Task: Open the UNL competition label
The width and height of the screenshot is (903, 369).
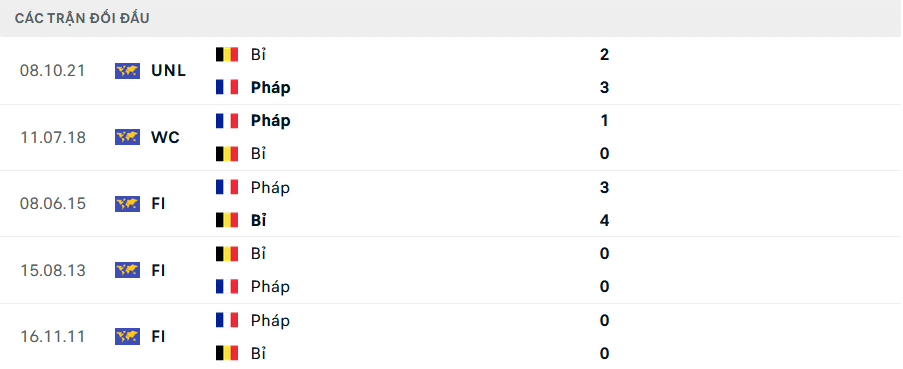Action: (x=169, y=71)
